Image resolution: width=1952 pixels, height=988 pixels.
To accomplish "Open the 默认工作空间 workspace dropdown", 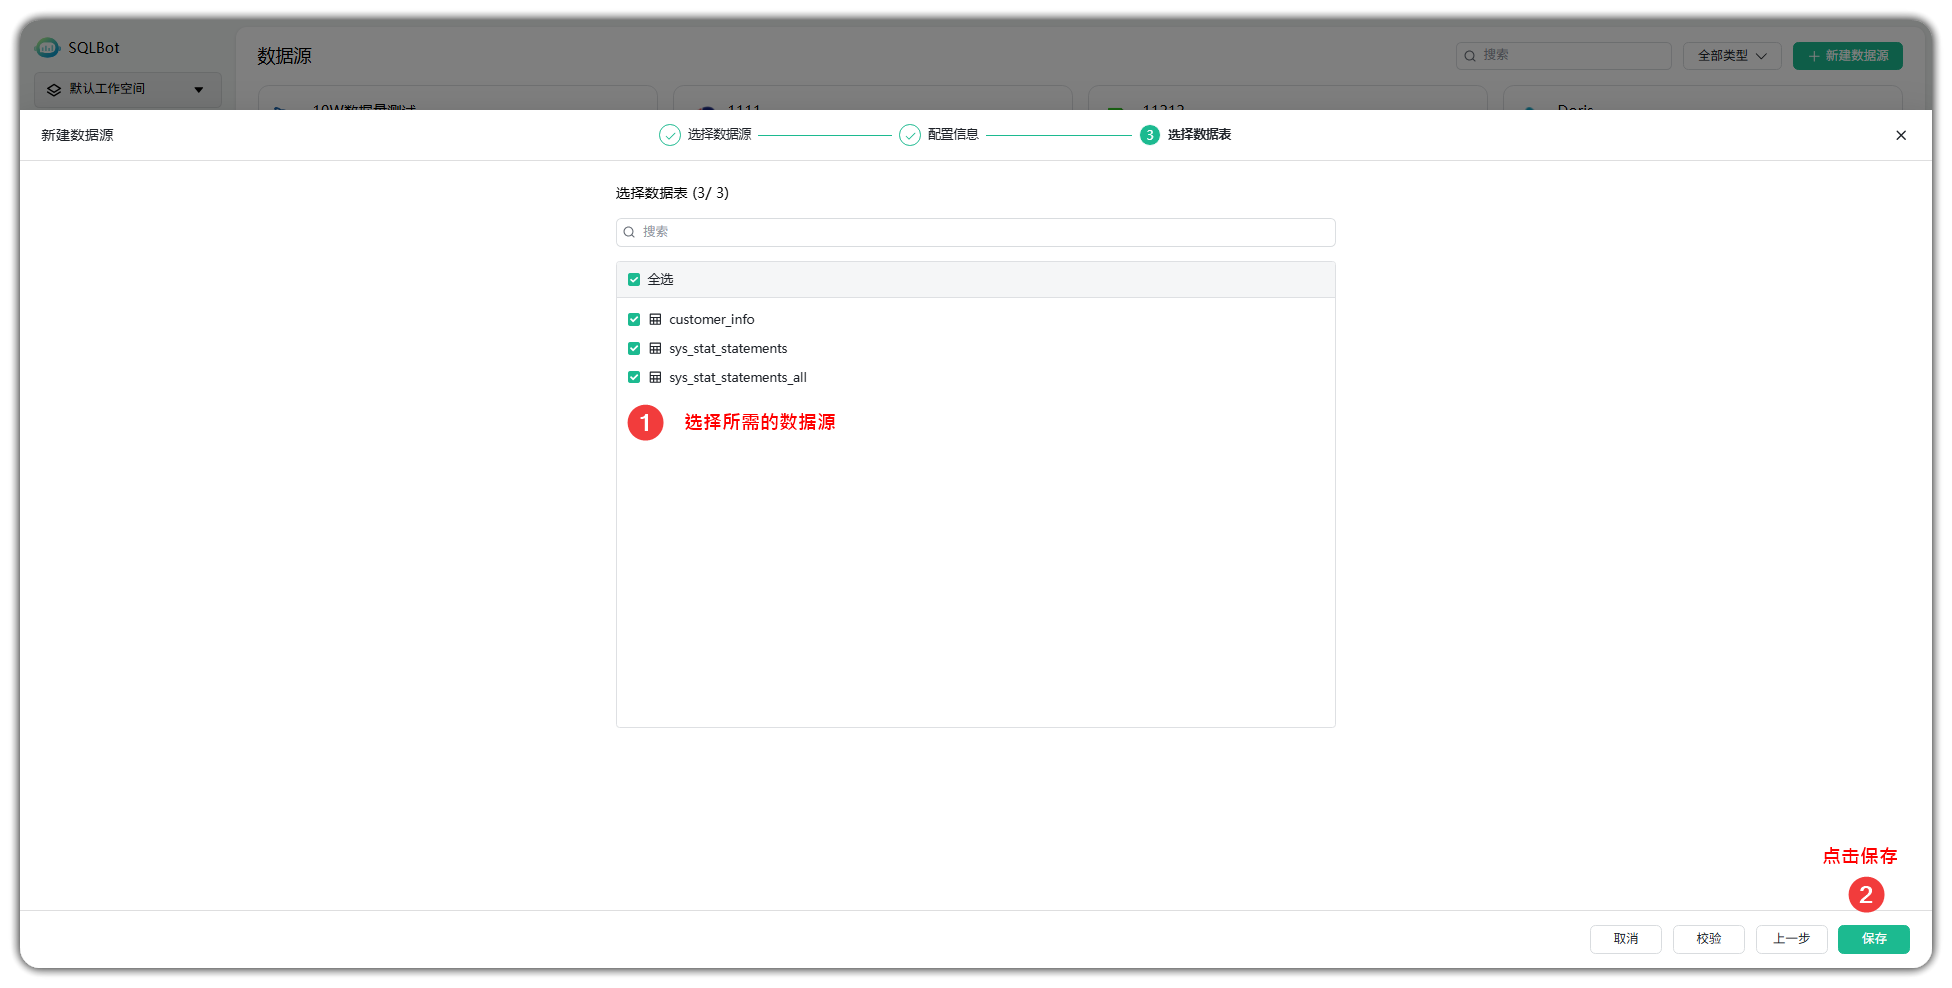I will click(127, 90).
